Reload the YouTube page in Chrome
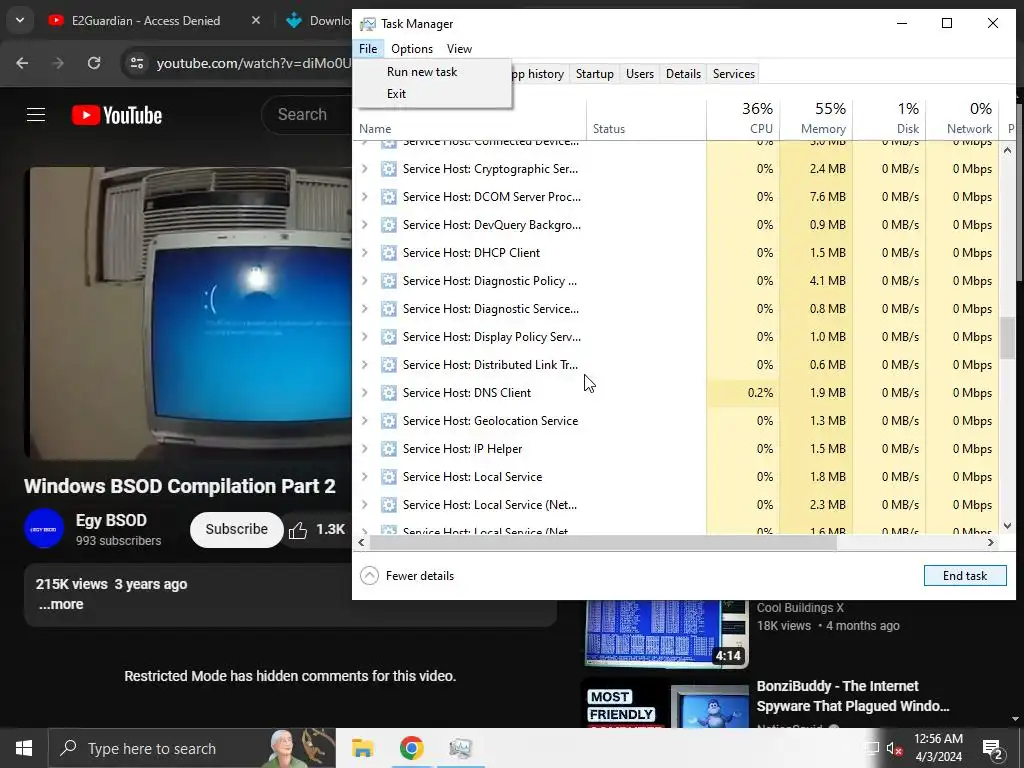1024x768 pixels. click(94, 63)
